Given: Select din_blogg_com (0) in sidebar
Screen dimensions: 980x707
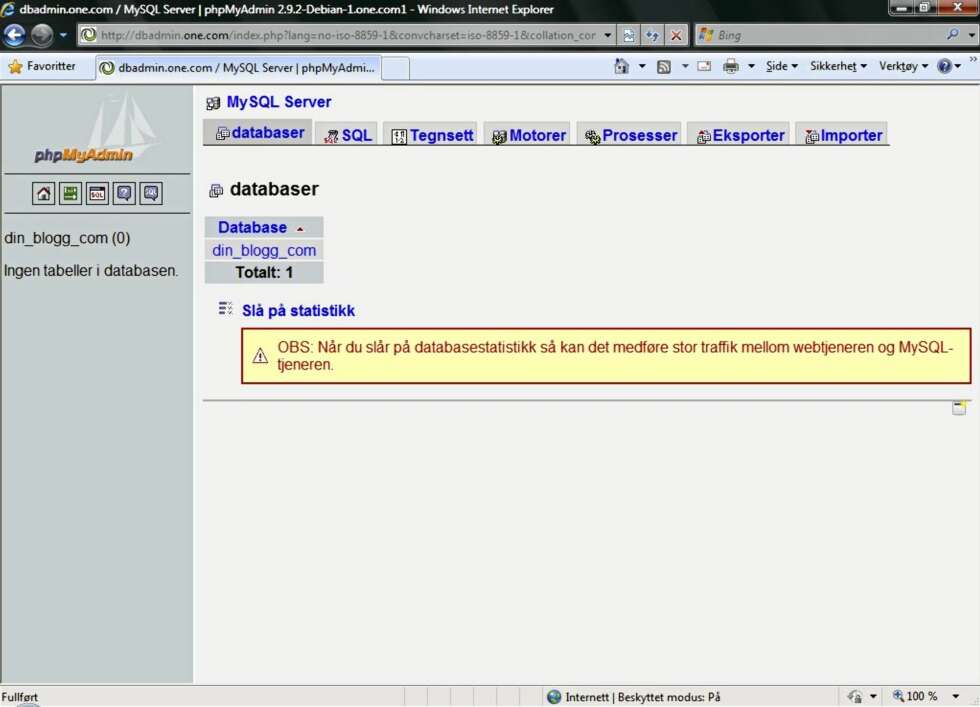Looking at the screenshot, I should (67, 238).
